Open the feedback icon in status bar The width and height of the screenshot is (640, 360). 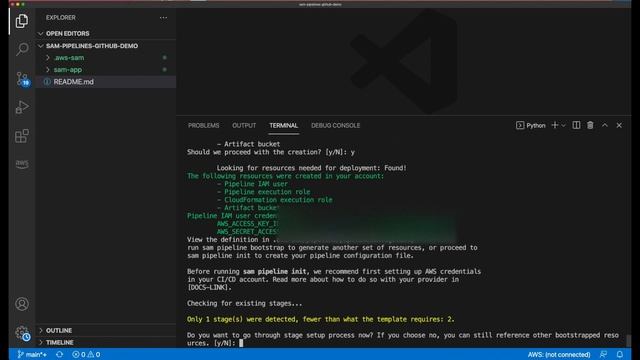coord(603,354)
